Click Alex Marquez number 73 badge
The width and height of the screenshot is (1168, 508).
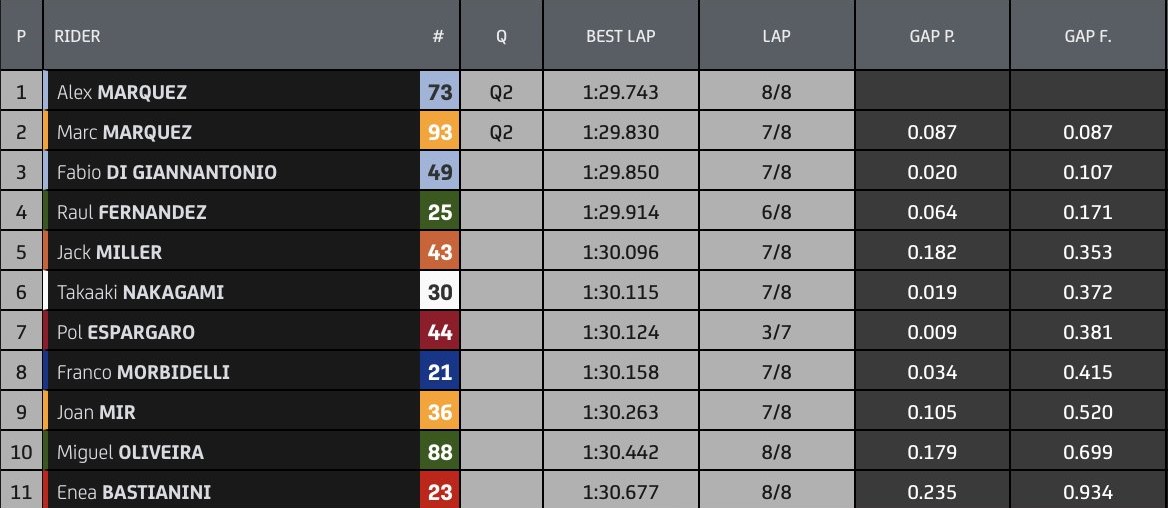point(439,92)
